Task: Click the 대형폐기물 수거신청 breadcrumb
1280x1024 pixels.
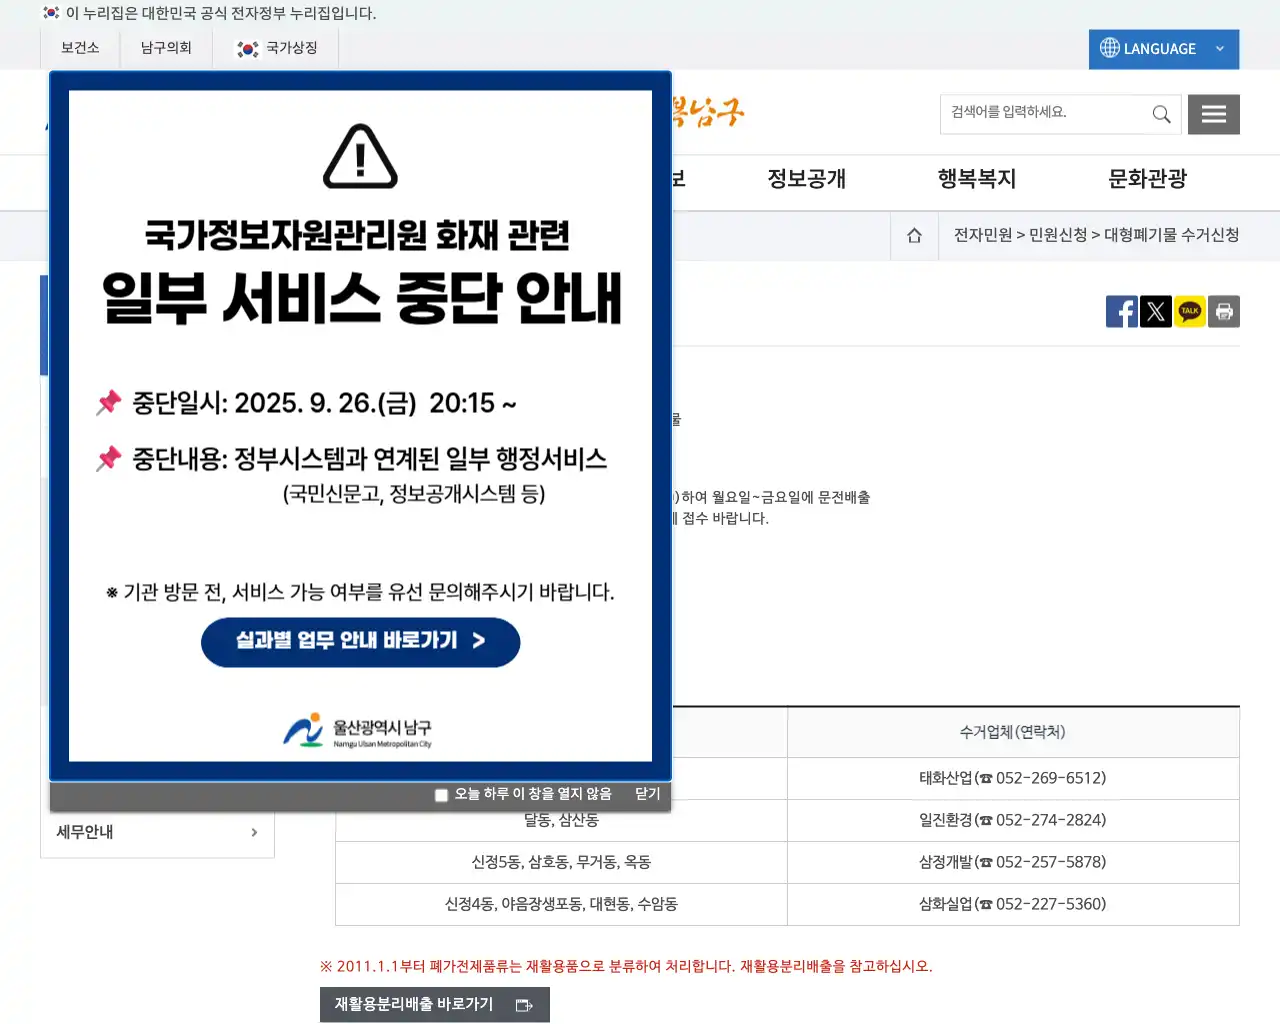Action: (x=1172, y=235)
